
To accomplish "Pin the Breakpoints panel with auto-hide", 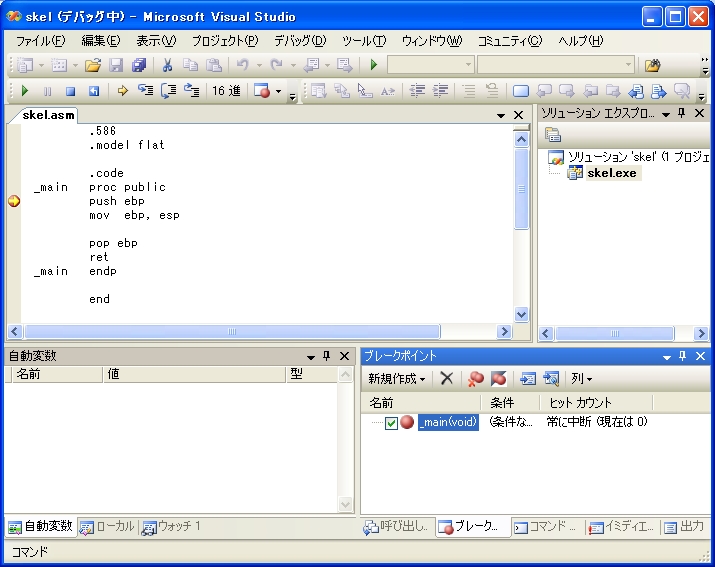I will coord(683,356).
